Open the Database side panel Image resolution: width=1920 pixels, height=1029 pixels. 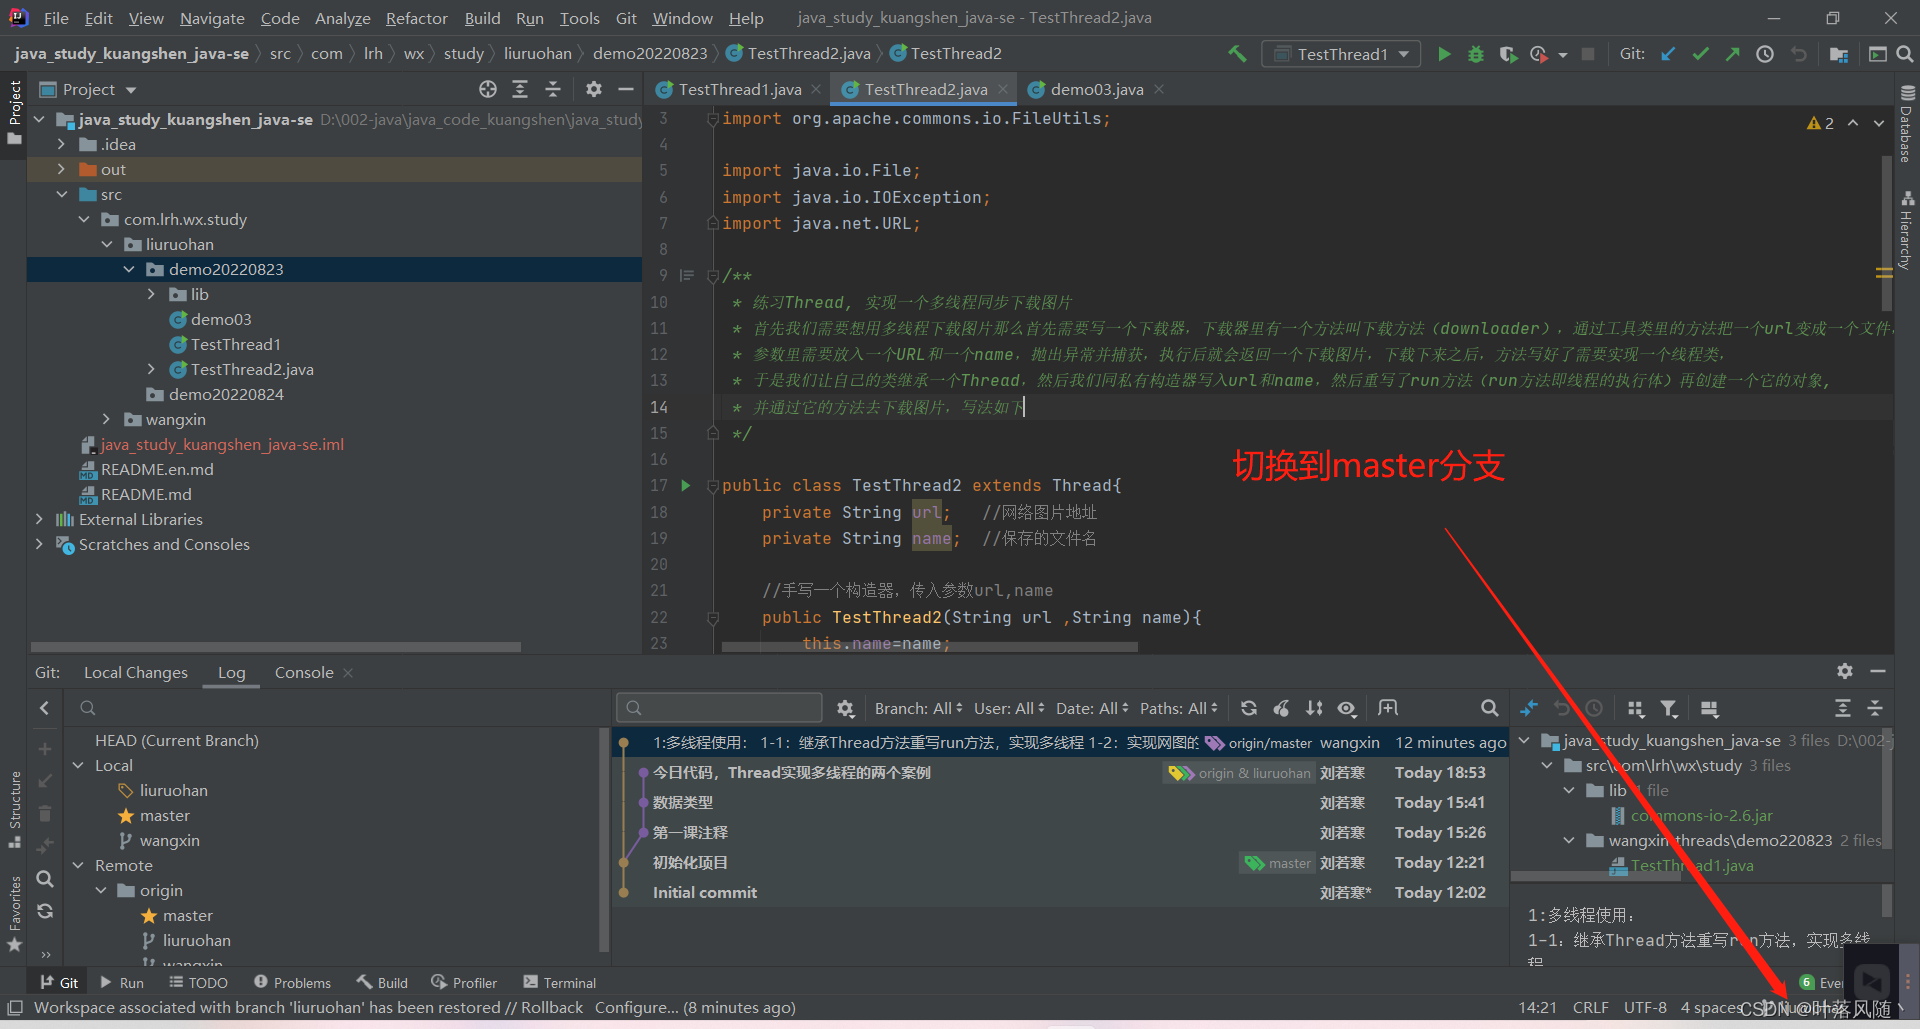(1907, 123)
